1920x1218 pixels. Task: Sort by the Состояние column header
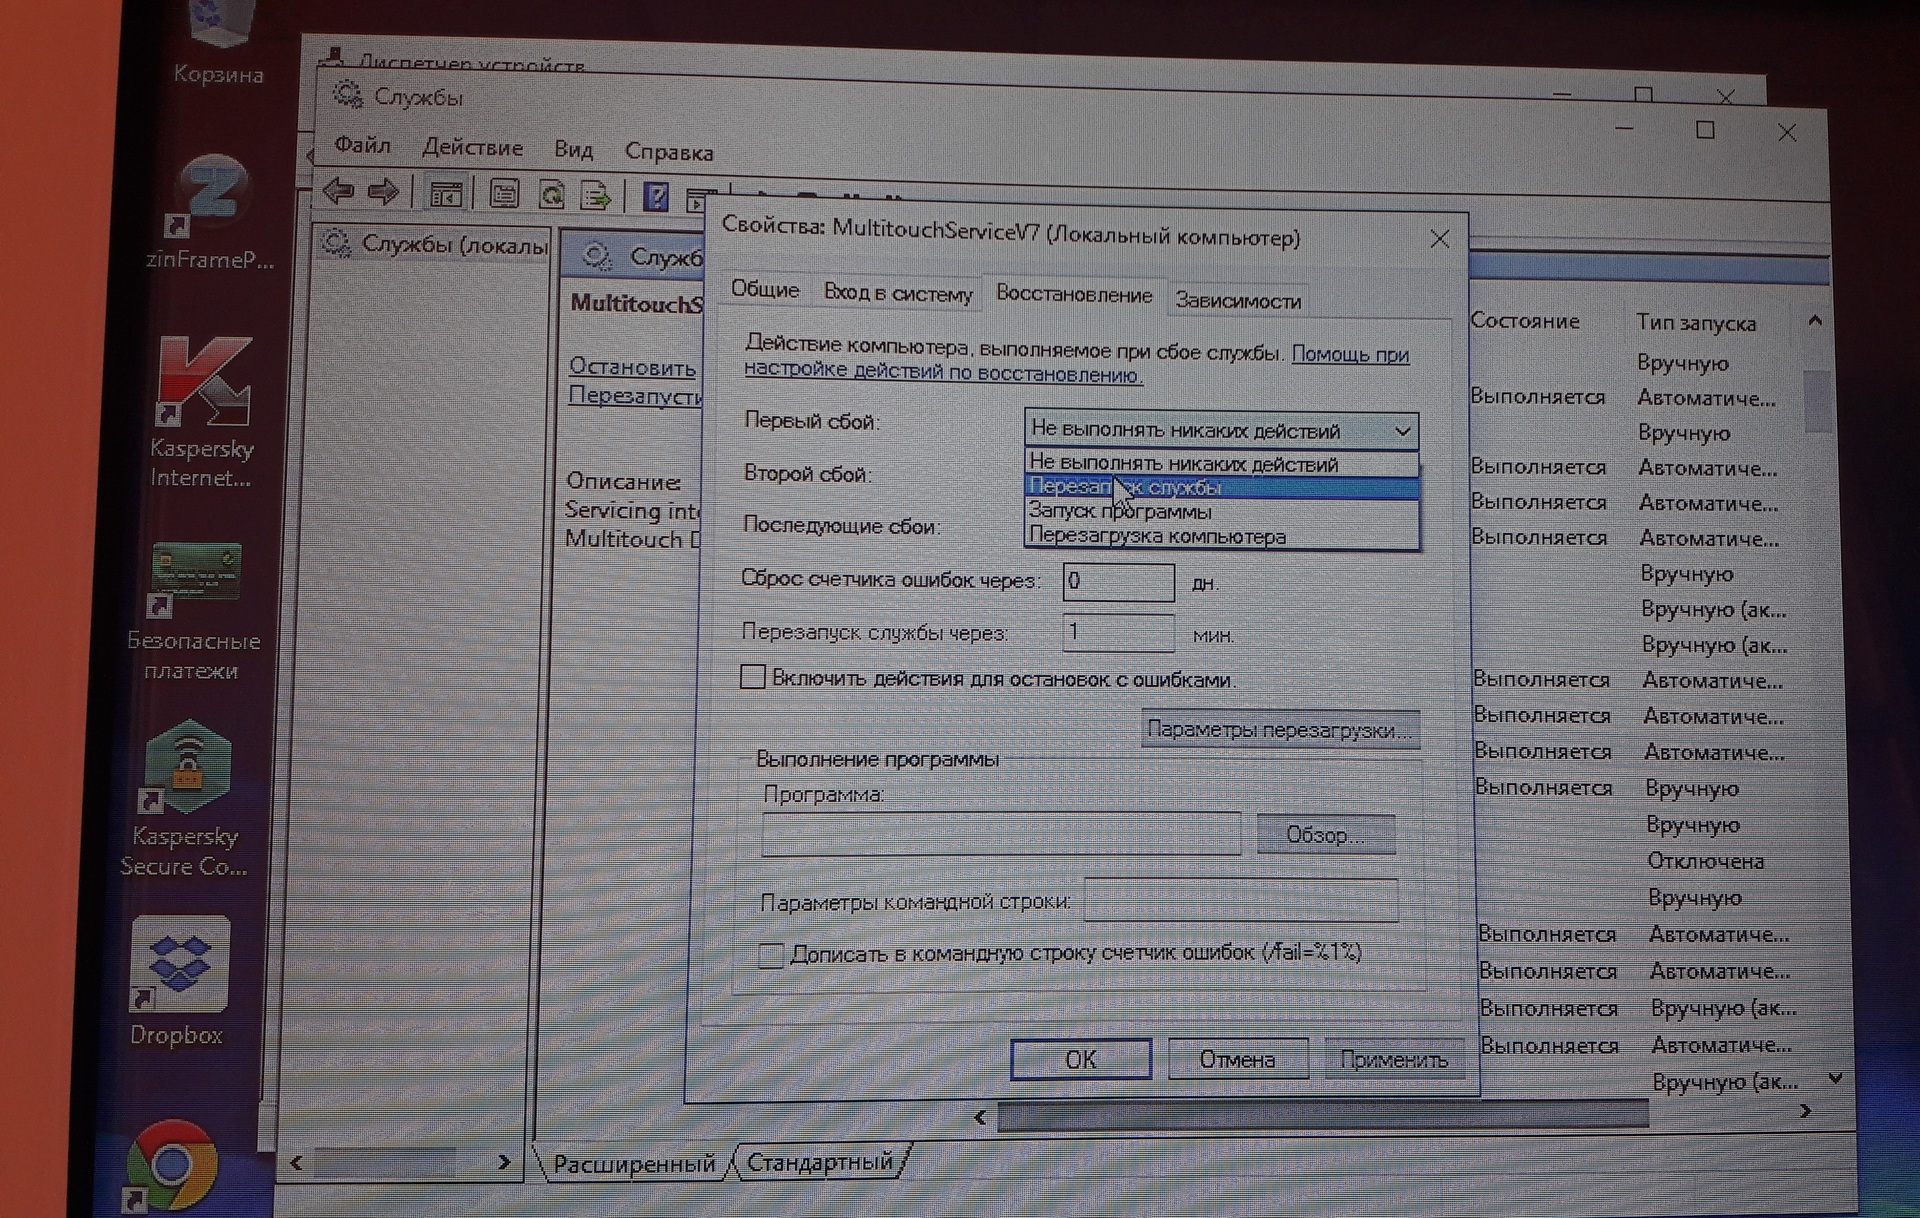[x=1525, y=320]
